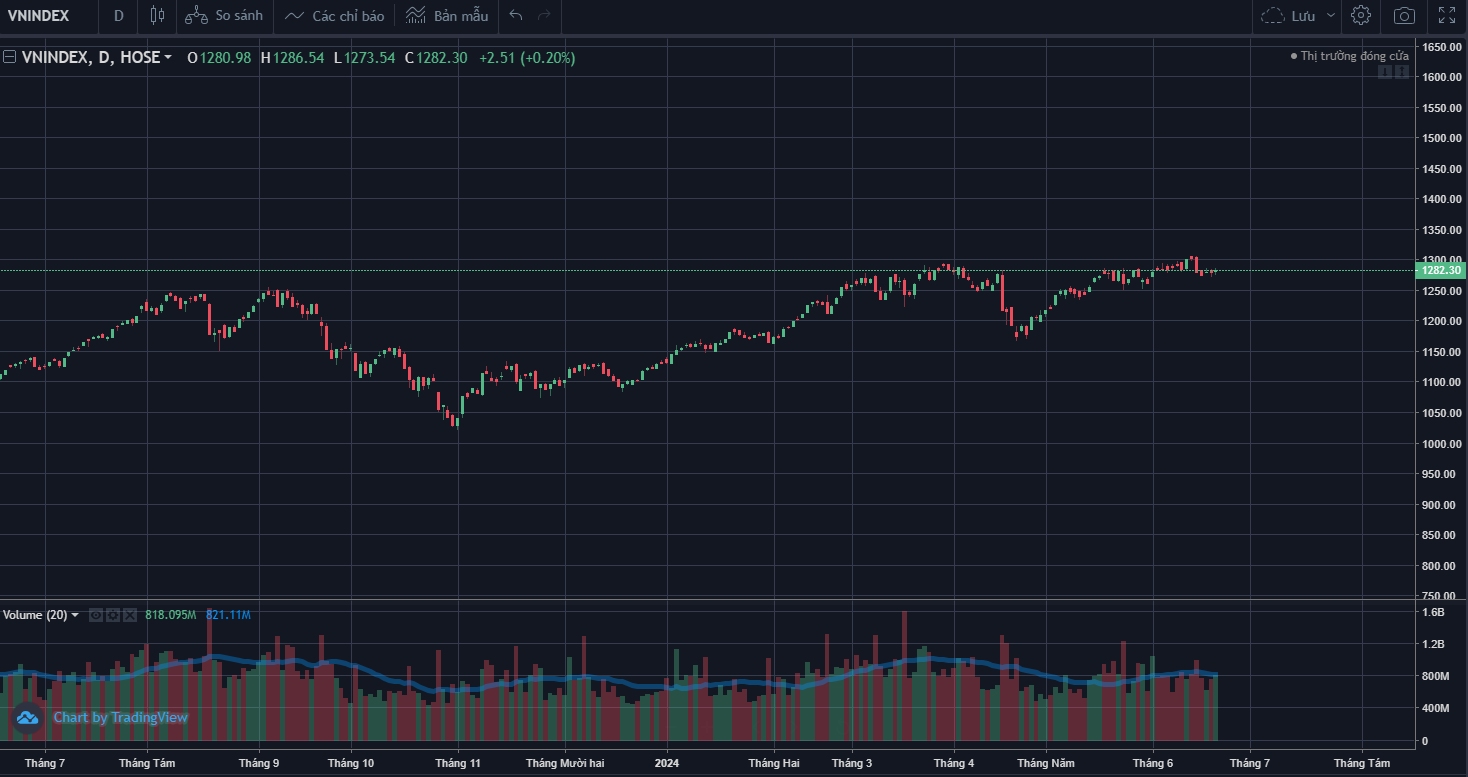1468x777 pixels.
Task: Click the 818.095M volume value
Action: coord(171,615)
